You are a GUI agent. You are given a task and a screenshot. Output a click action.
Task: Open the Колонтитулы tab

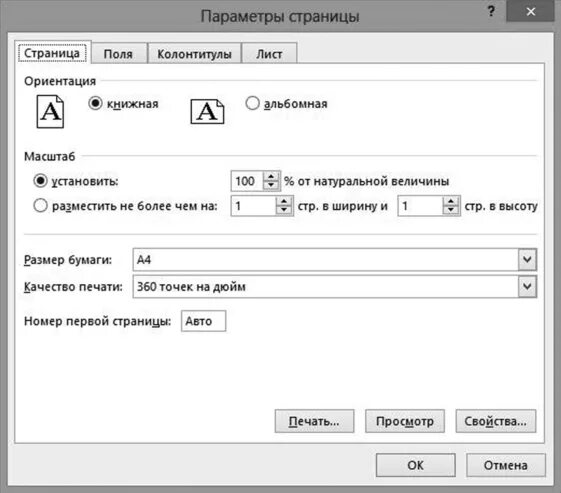(194, 54)
